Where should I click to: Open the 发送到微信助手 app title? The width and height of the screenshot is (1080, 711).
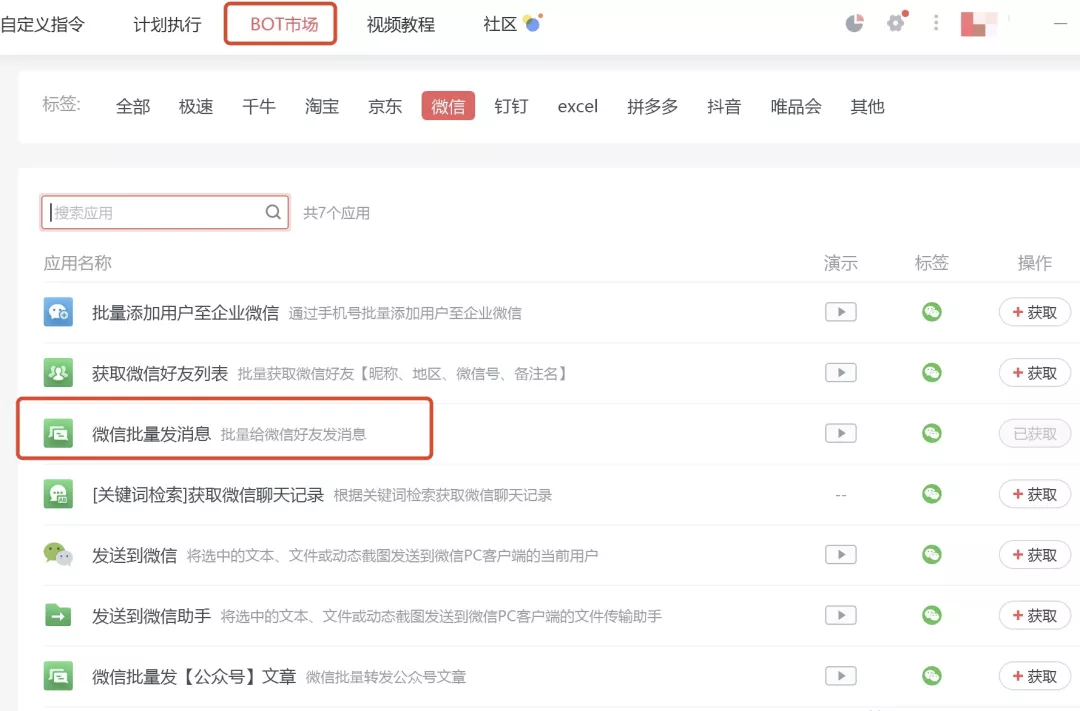(152, 616)
